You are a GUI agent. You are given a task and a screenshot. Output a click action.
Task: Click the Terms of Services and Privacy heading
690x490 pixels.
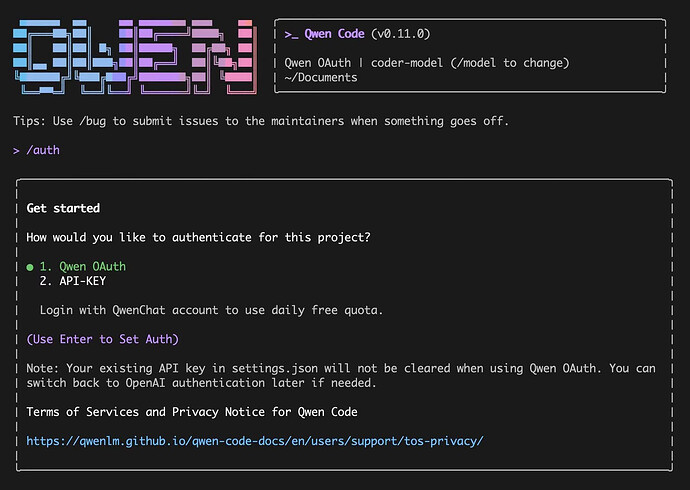(192, 411)
